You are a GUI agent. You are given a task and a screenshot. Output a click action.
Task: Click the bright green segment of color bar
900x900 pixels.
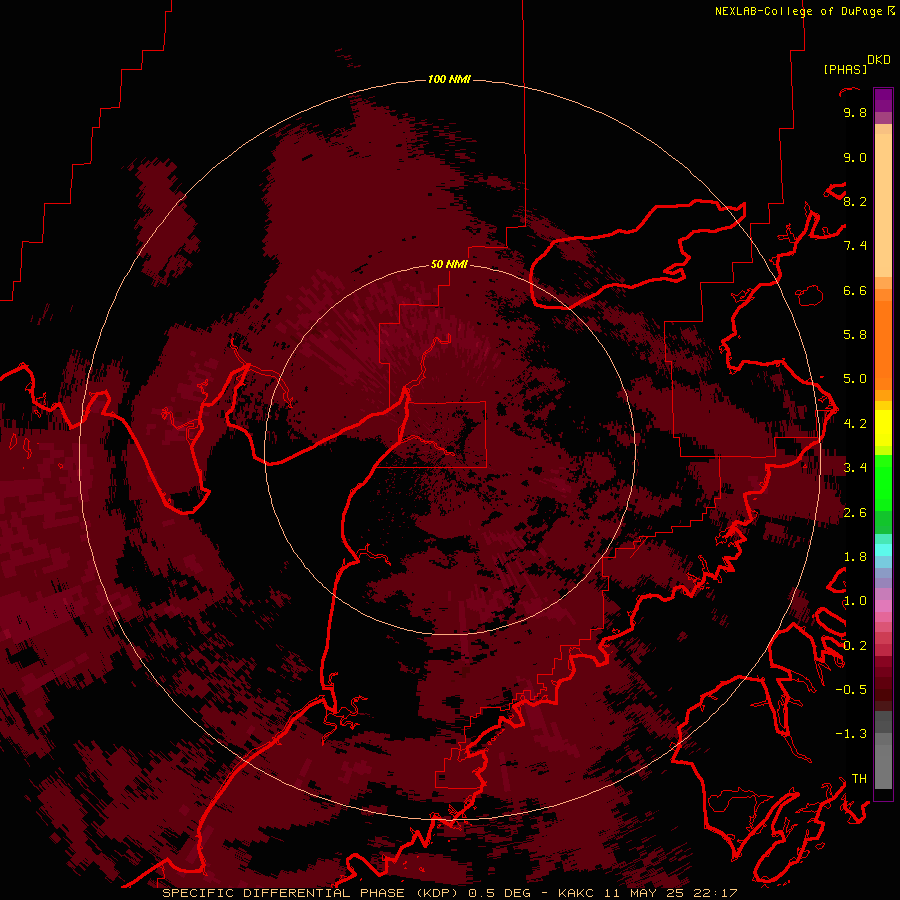coord(883,482)
